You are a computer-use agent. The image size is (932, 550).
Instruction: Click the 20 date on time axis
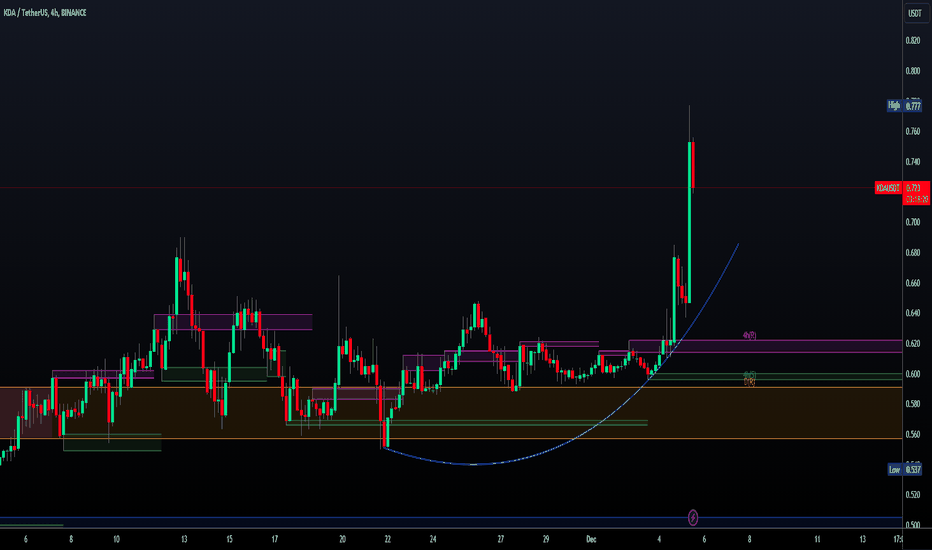click(342, 539)
